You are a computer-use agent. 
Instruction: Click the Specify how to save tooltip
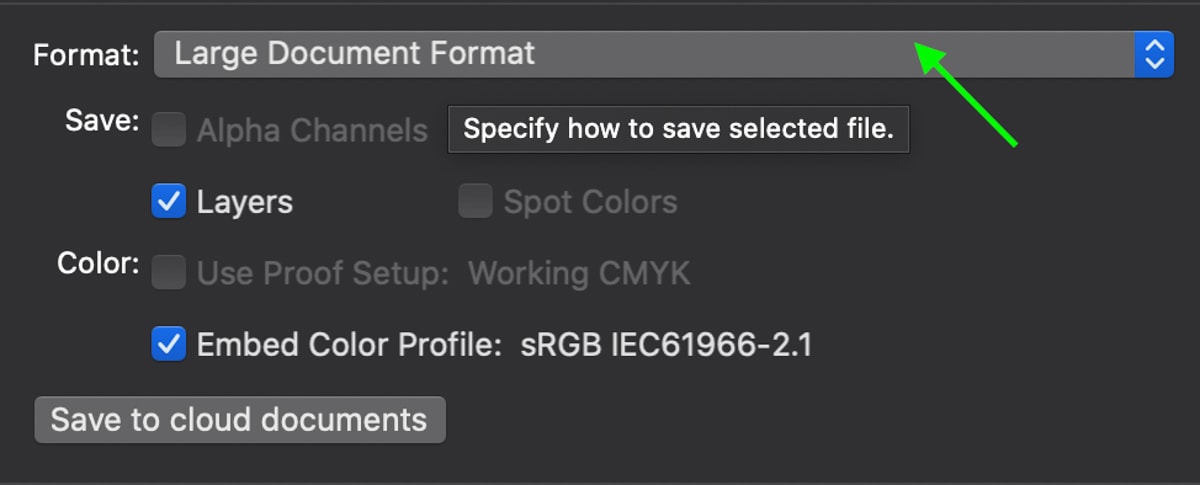678,129
